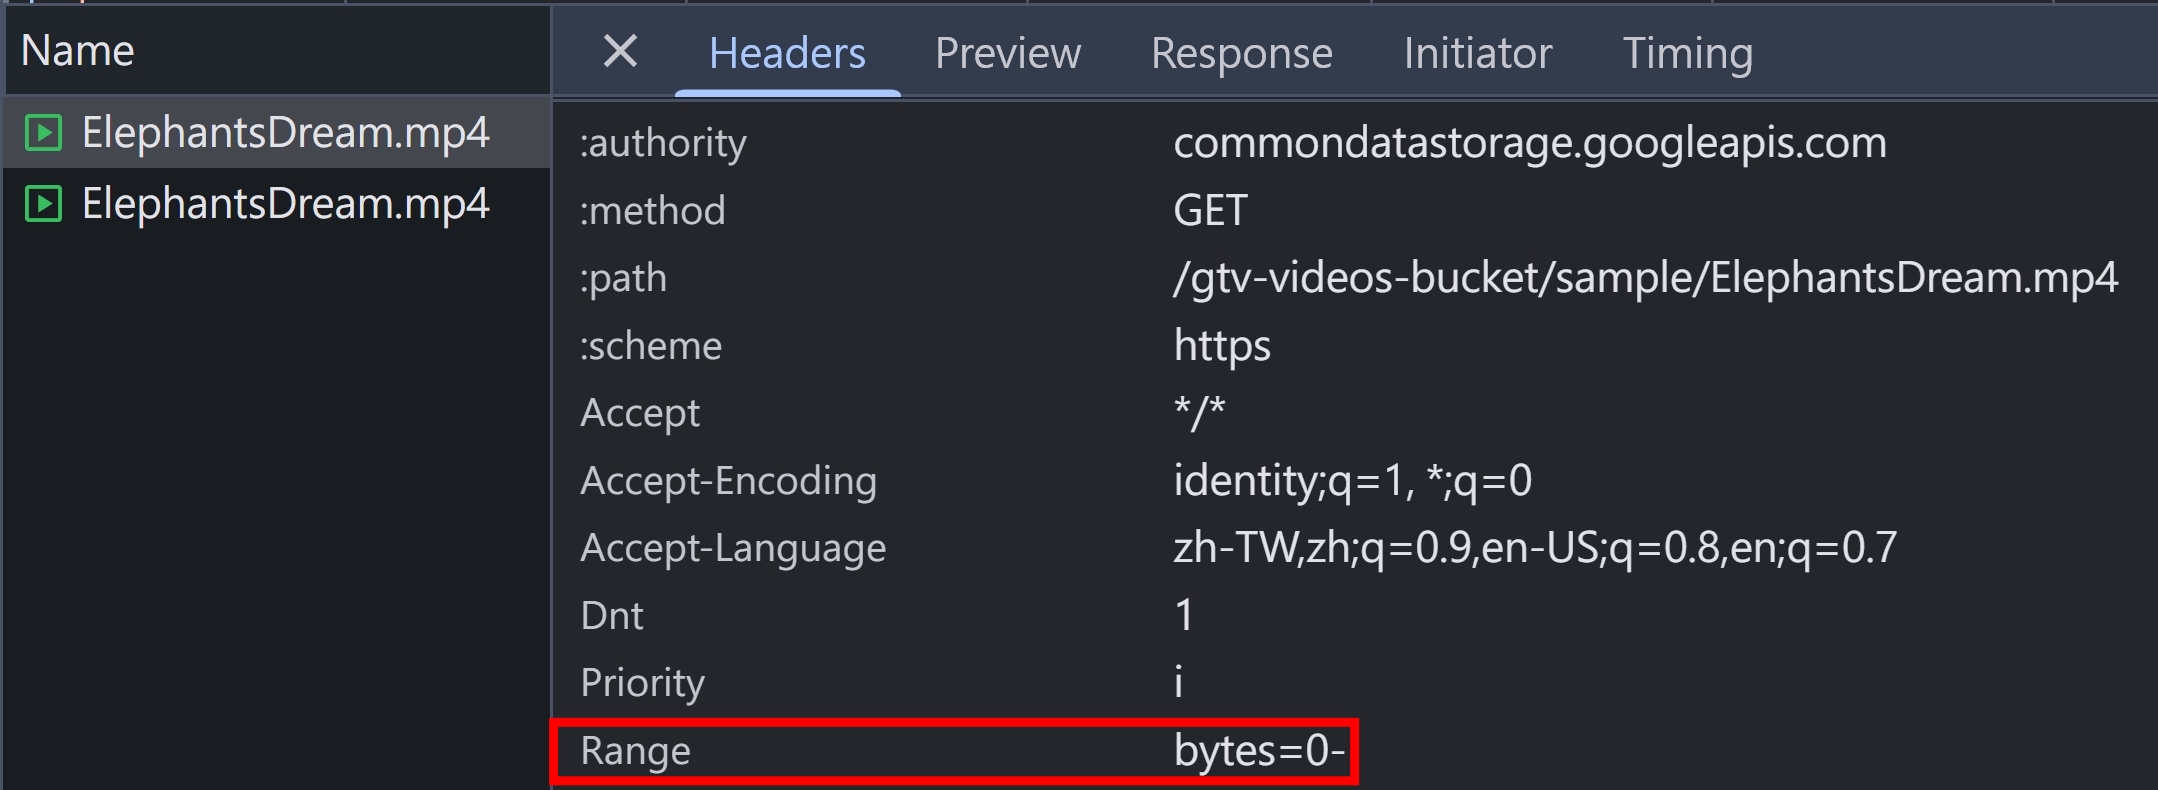
Task: Click the bytes=0- range value
Action: [x=1259, y=750]
